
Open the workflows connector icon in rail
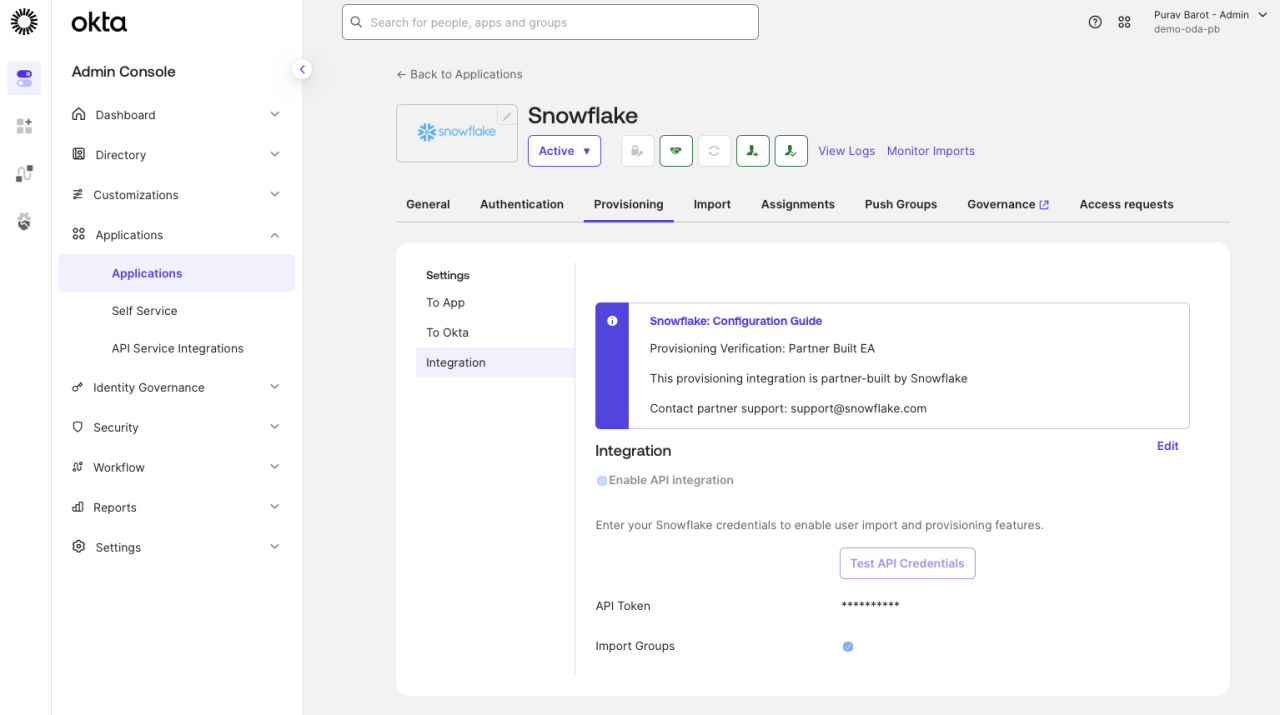click(x=24, y=174)
